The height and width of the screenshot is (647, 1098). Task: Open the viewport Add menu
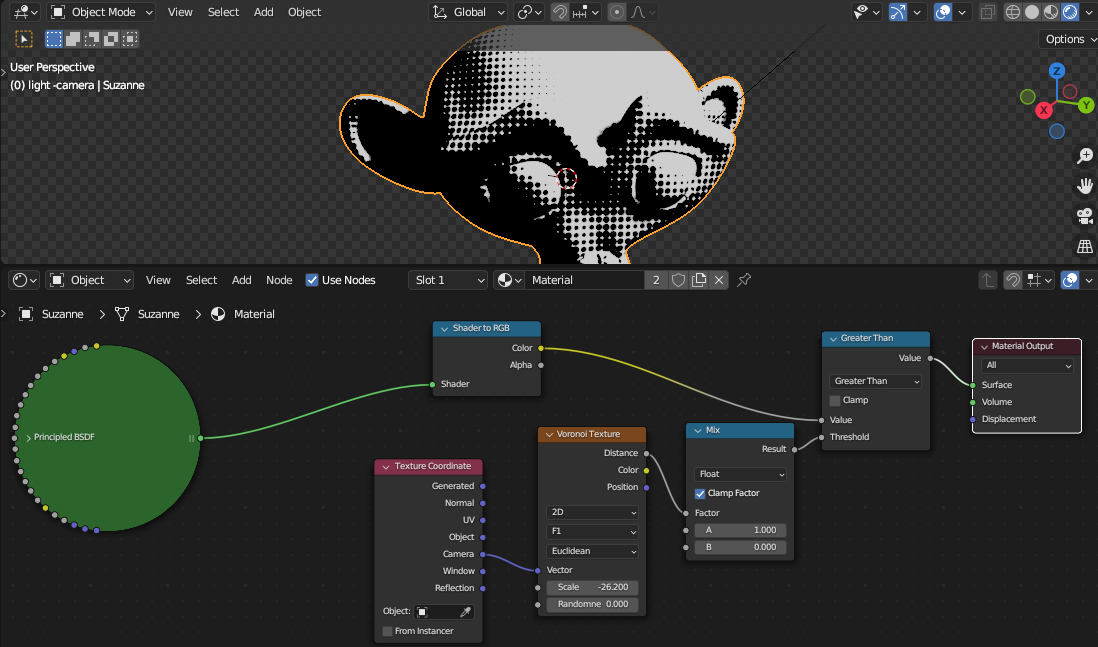click(x=263, y=12)
